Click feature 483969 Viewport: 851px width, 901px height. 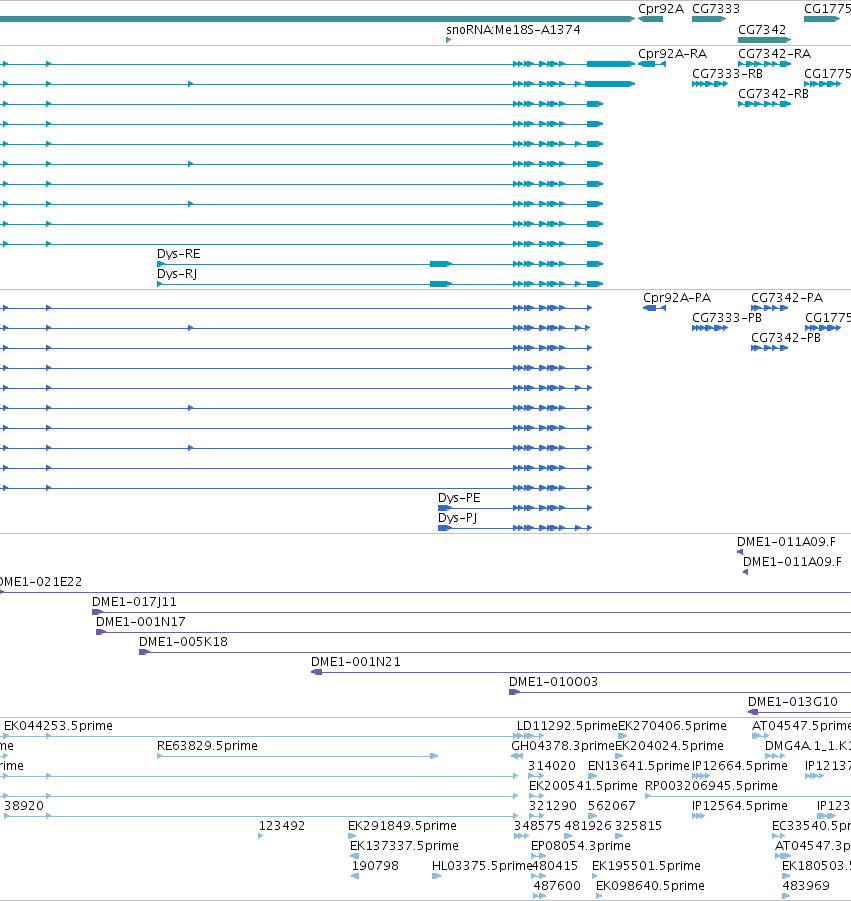786,896
